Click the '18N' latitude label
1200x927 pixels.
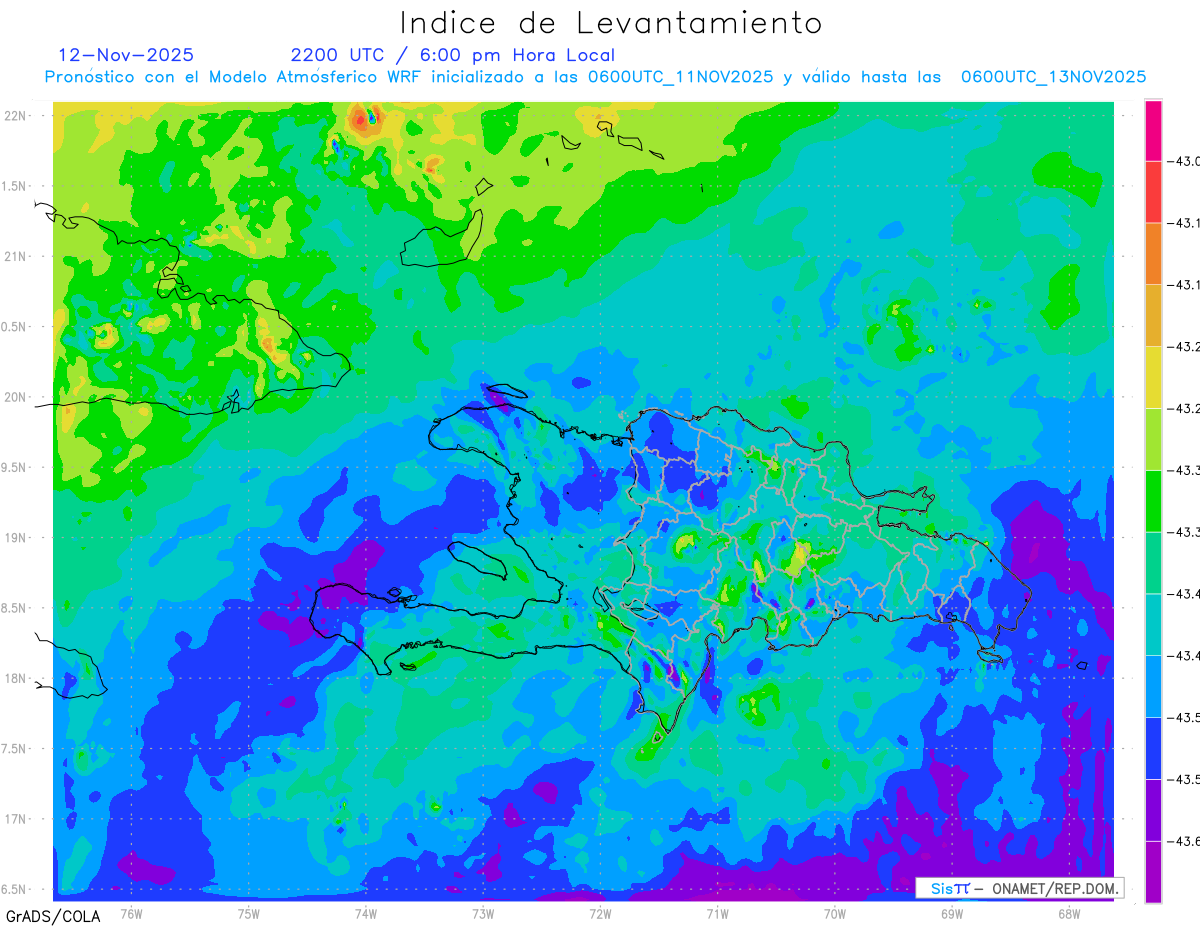[16, 678]
